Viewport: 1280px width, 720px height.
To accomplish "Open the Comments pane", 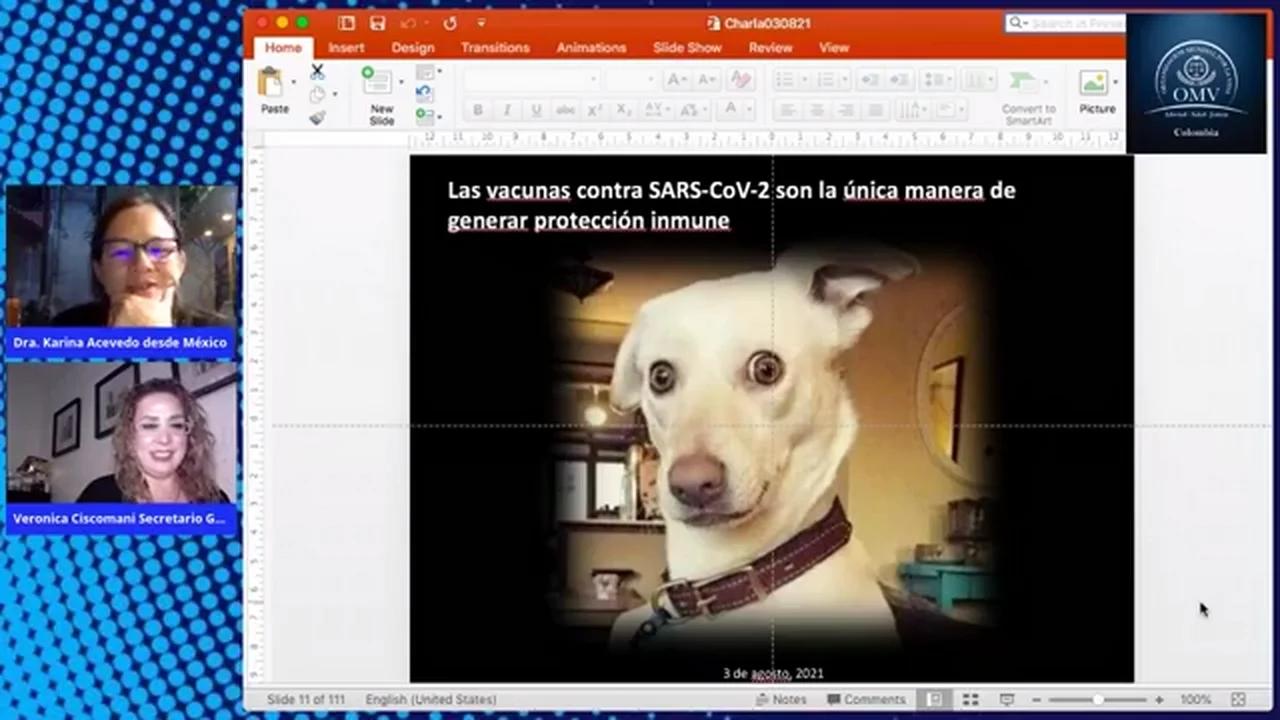I will (866, 700).
